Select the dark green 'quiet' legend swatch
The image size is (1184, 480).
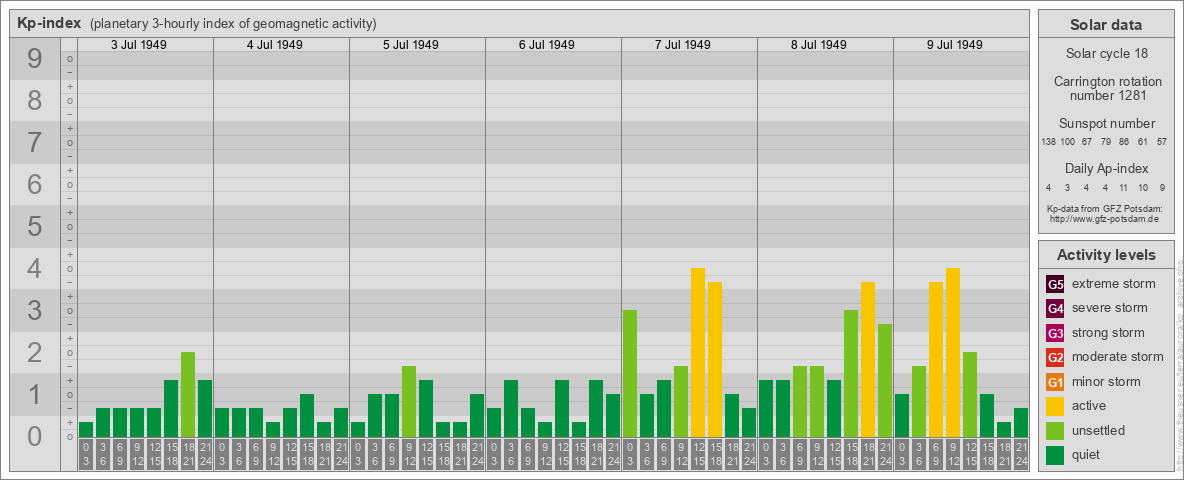click(1055, 454)
